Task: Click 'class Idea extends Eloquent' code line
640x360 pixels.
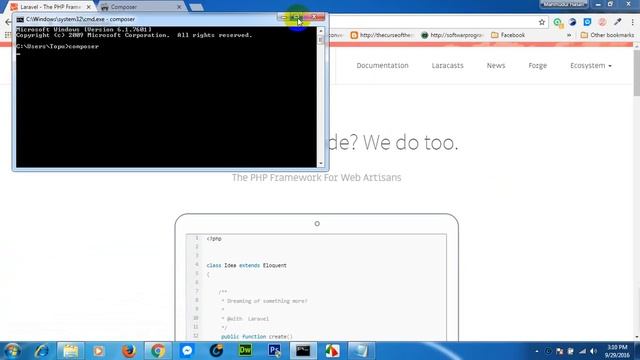Action: tap(247, 265)
